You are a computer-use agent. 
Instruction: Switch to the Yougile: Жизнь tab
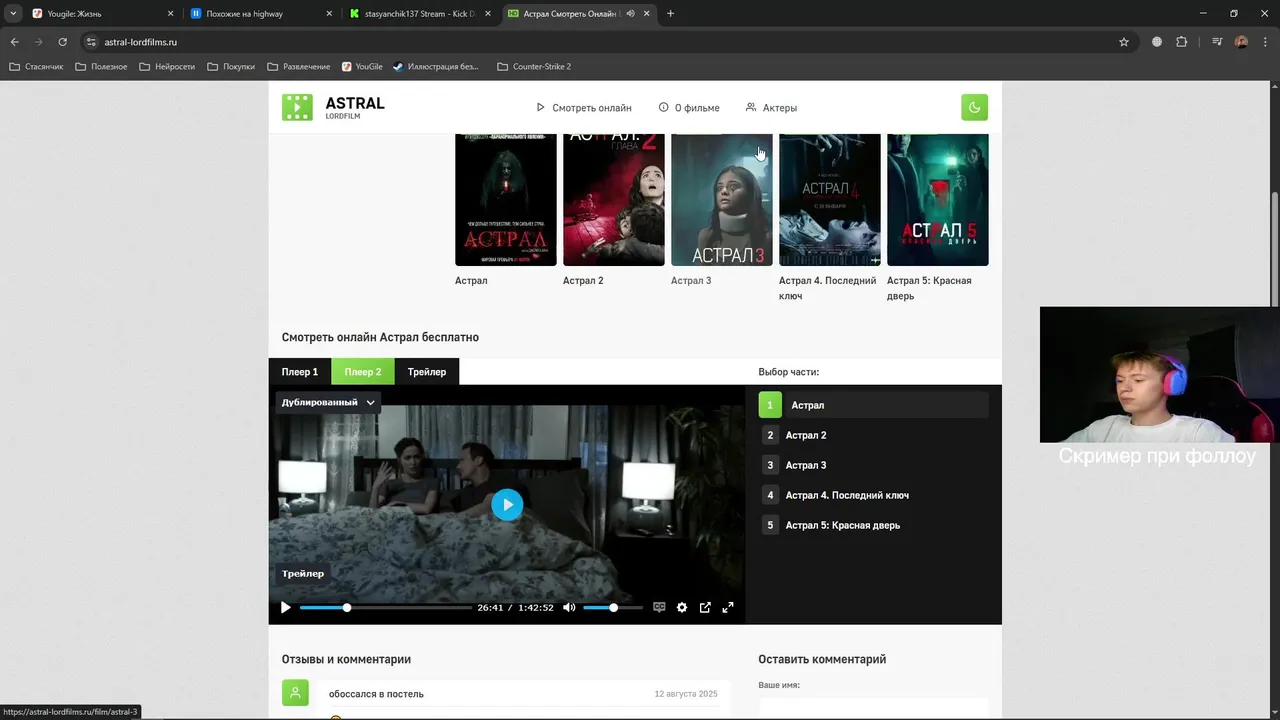click(103, 14)
